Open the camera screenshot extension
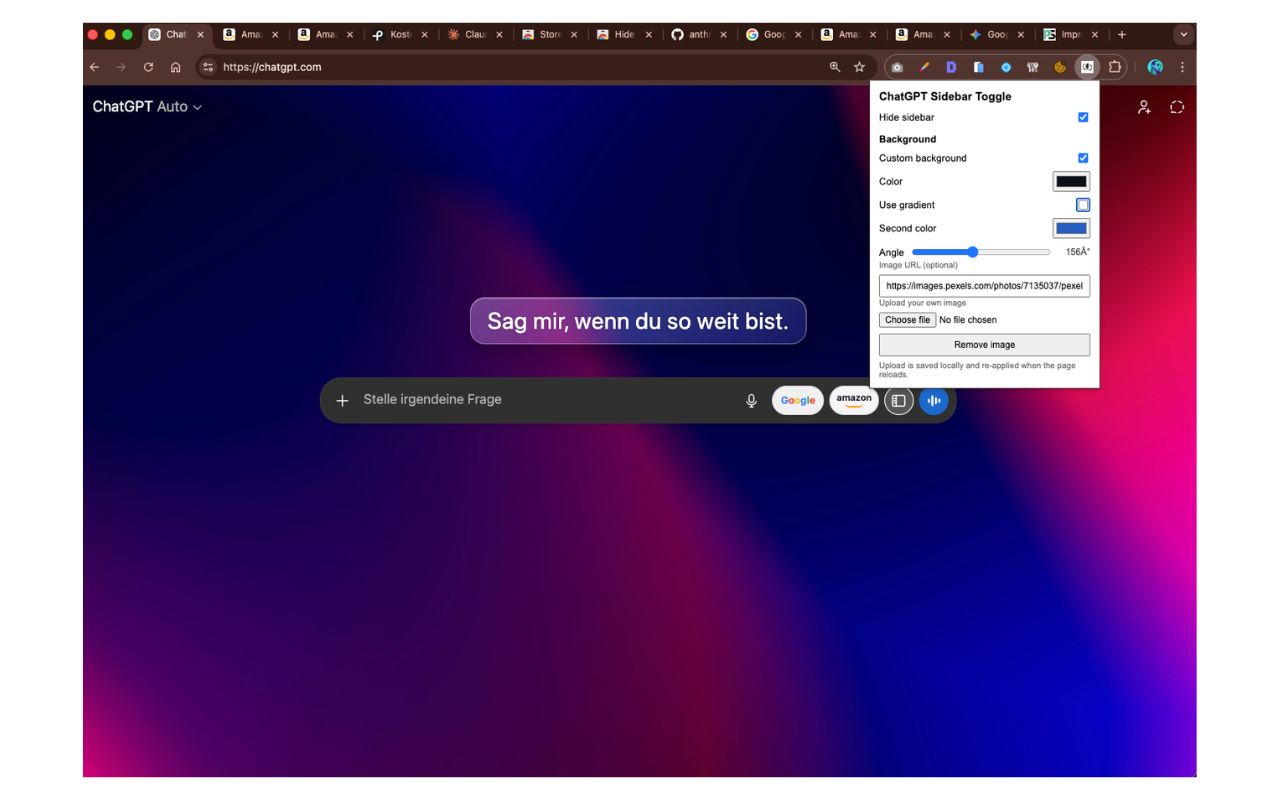1280x800 pixels. tap(897, 67)
